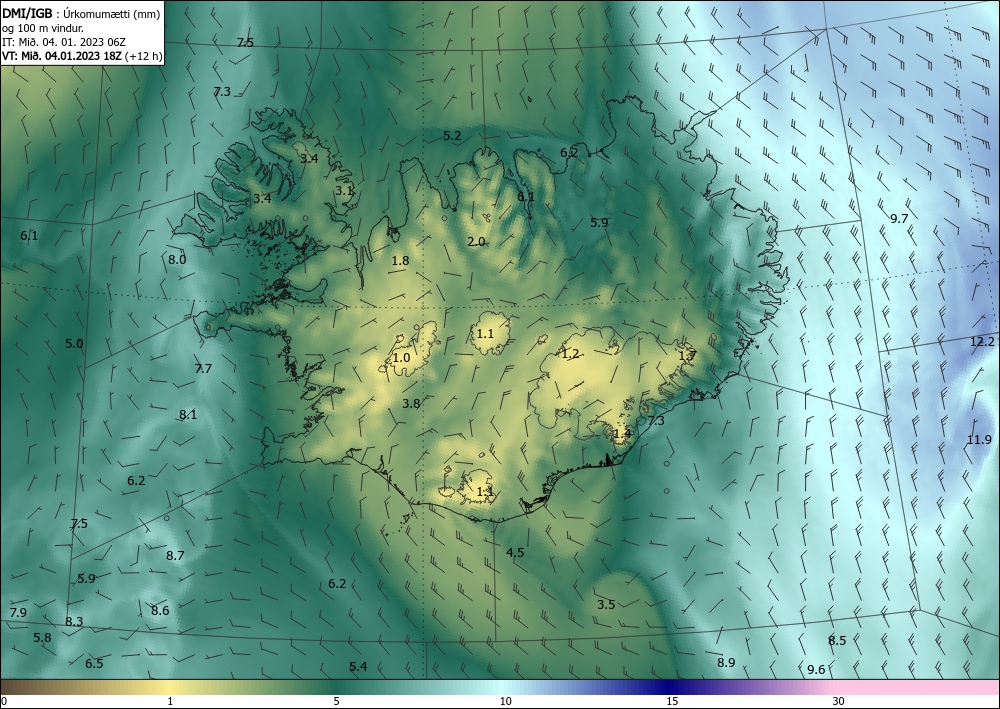The width and height of the screenshot is (1000, 709).
Task: Click the 12.2 value at the right edge
Action: coord(982,342)
